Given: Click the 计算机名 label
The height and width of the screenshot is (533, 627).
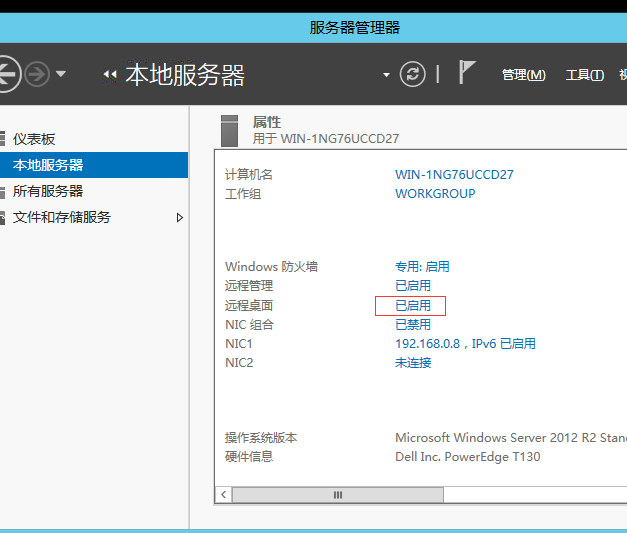Looking at the screenshot, I should click(249, 175).
